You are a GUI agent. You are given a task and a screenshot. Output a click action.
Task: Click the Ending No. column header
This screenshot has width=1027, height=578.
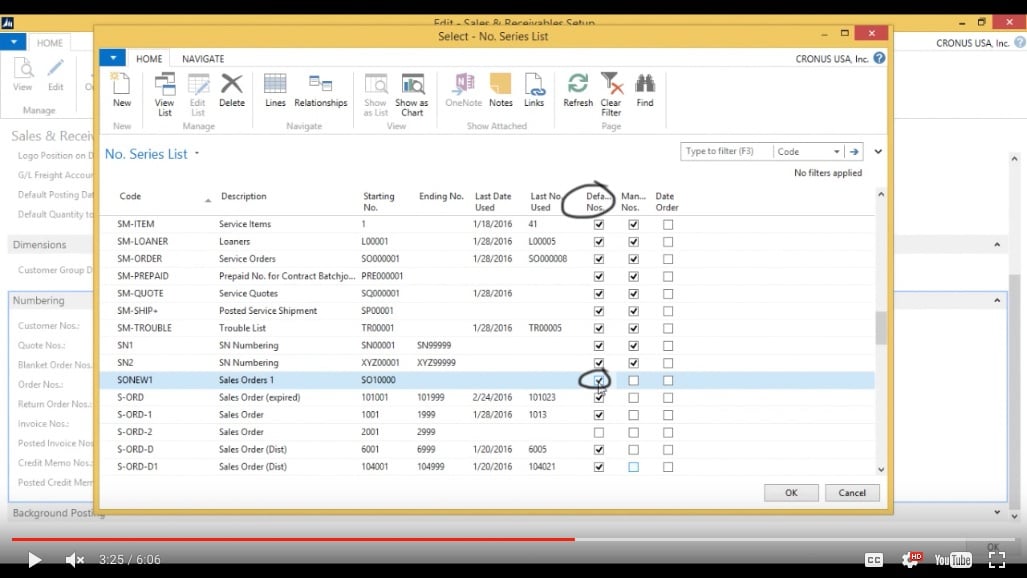pos(441,196)
